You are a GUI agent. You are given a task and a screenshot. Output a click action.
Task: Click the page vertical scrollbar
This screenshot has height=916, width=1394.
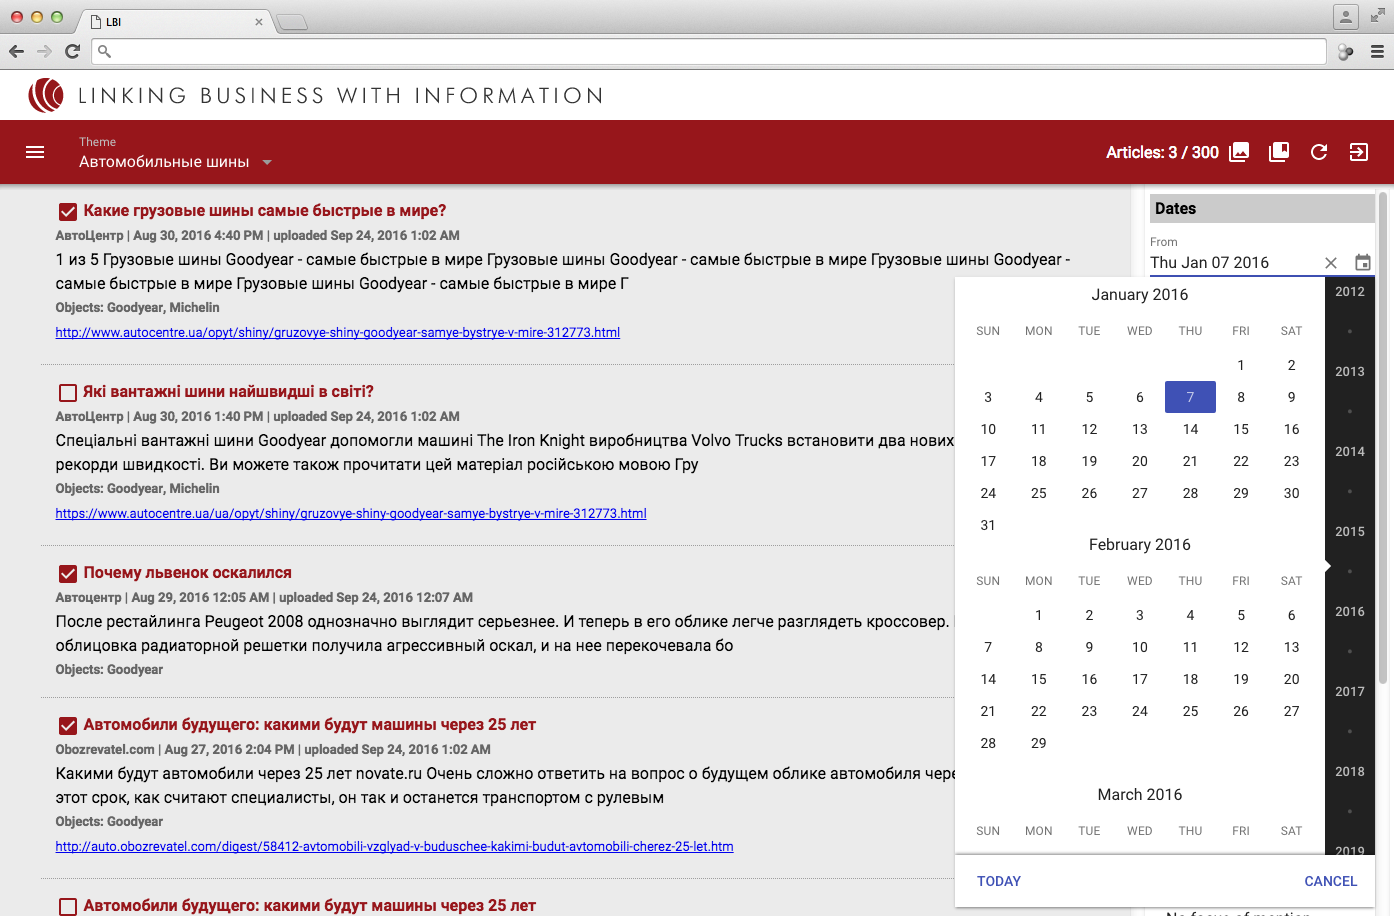1384,438
